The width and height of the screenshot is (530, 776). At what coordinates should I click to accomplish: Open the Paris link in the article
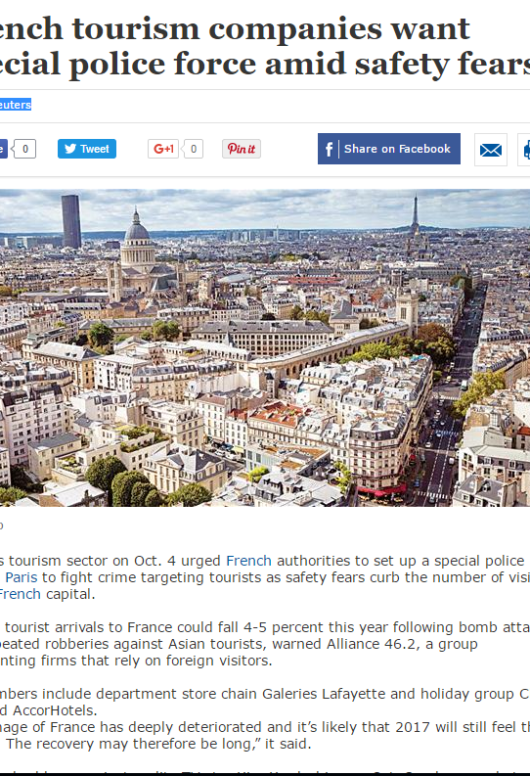click(21, 578)
